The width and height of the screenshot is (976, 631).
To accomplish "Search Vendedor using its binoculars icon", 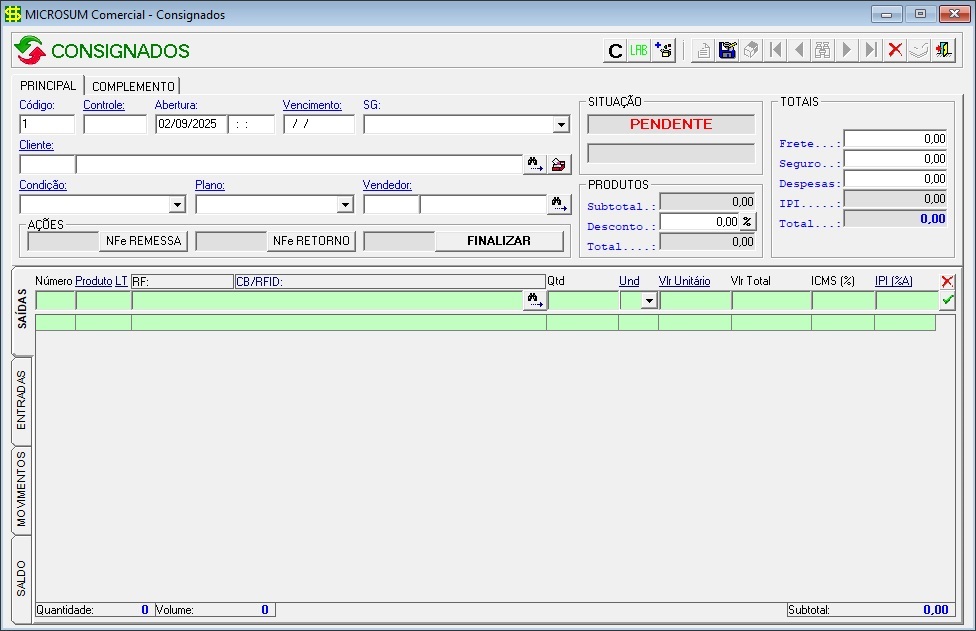I will click(x=559, y=204).
